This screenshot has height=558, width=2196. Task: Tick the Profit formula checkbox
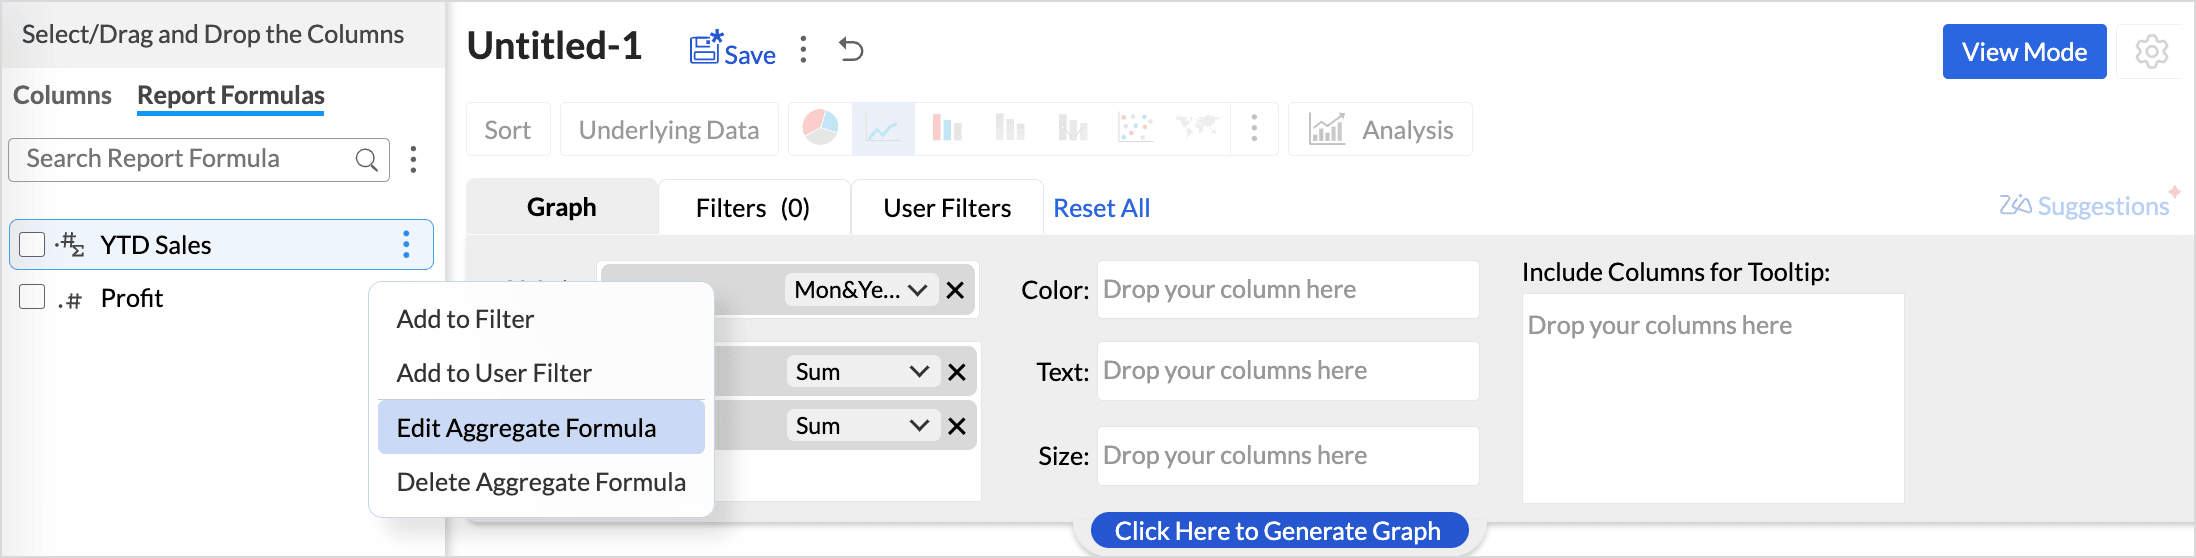click(32, 297)
